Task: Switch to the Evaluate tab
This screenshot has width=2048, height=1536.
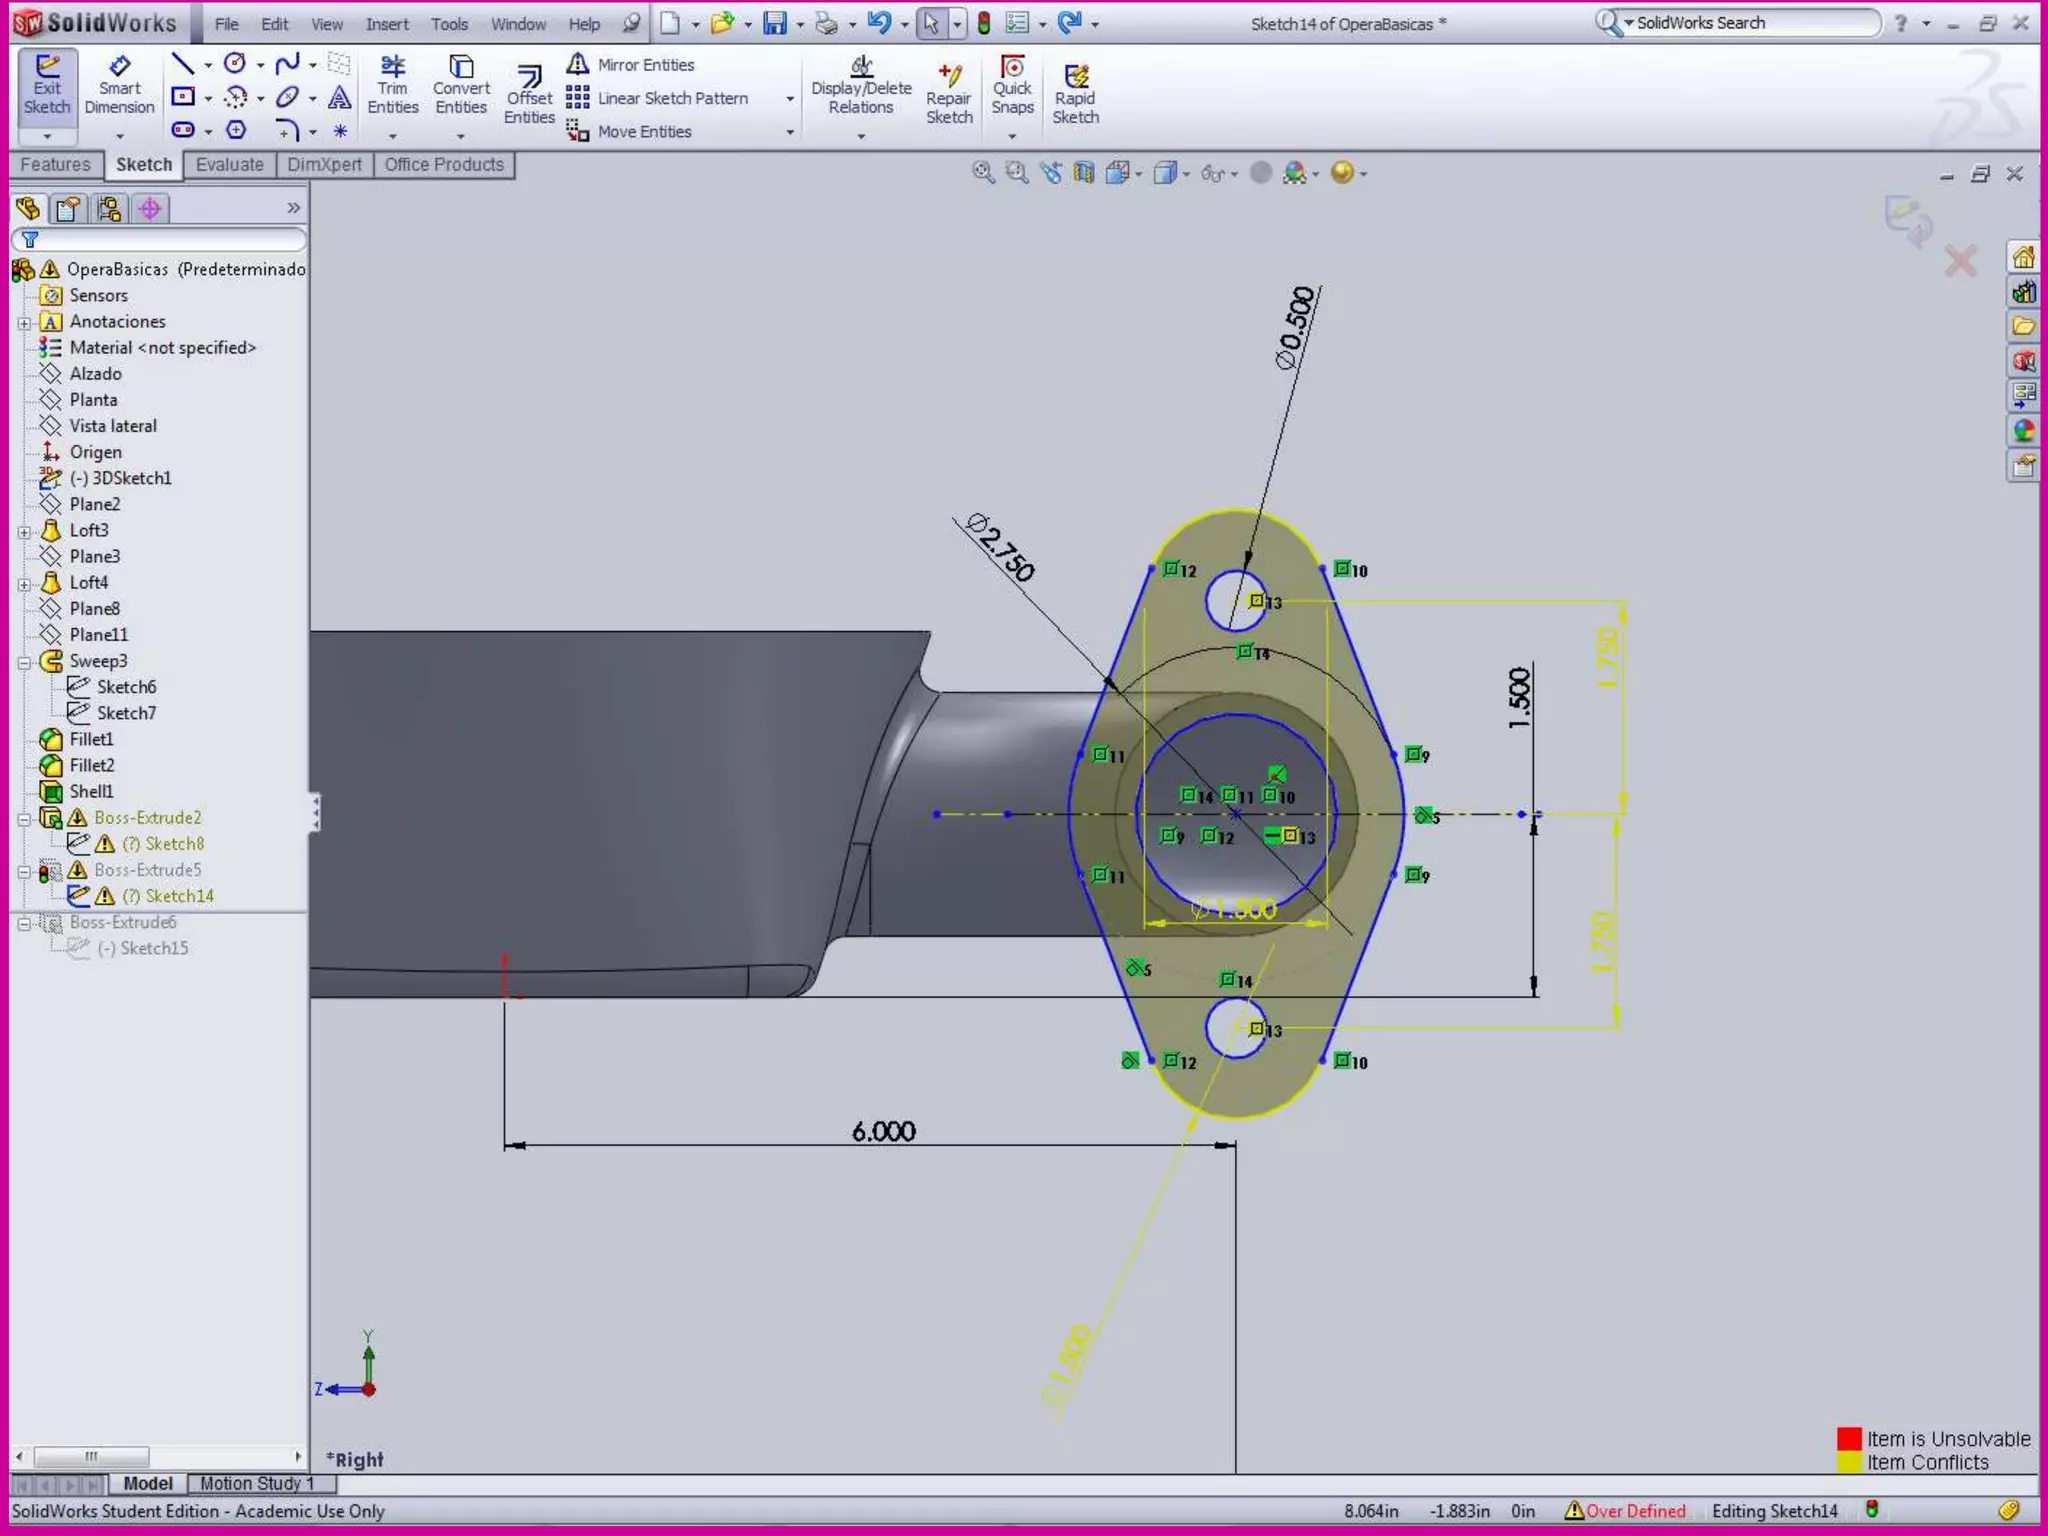Action: click(229, 165)
